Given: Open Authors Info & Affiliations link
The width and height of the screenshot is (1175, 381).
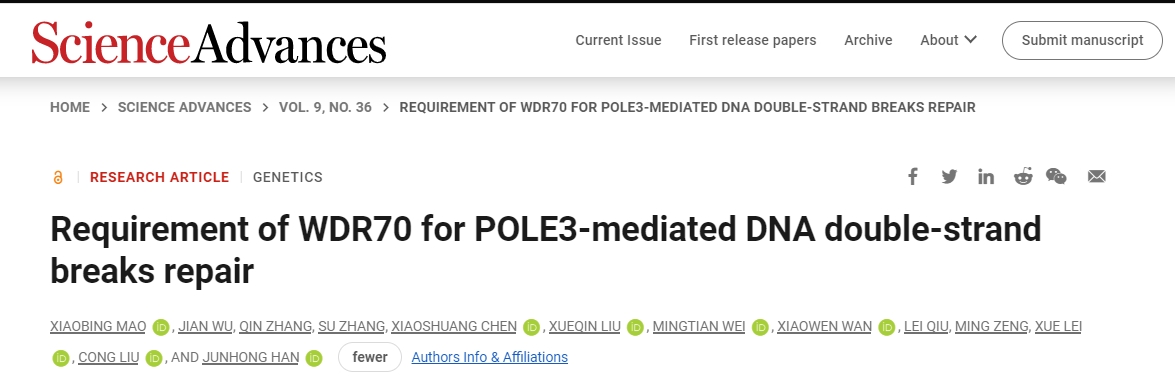Looking at the screenshot, I should tap(489, 357).
